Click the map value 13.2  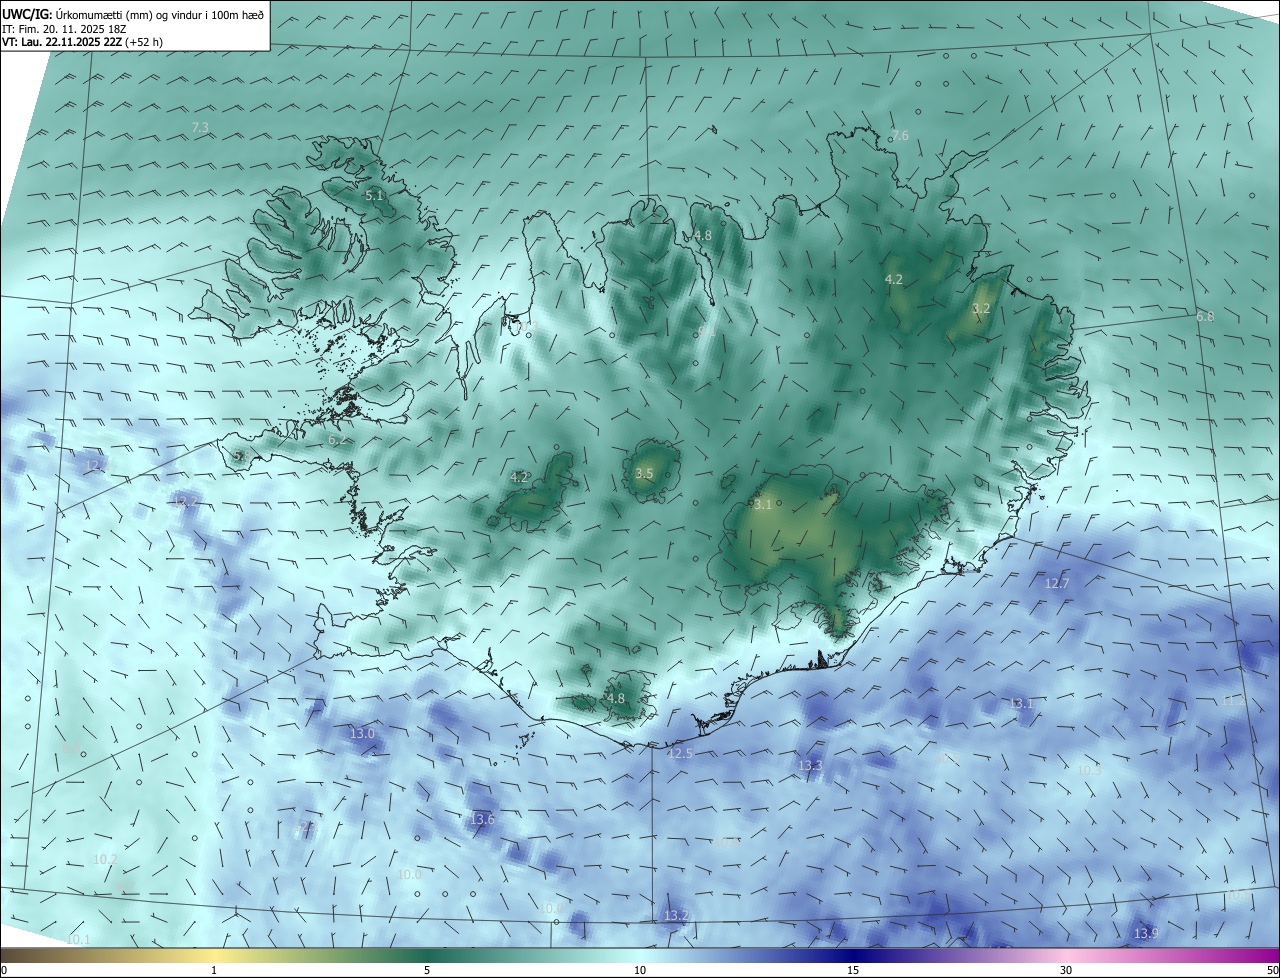(676, 915)
